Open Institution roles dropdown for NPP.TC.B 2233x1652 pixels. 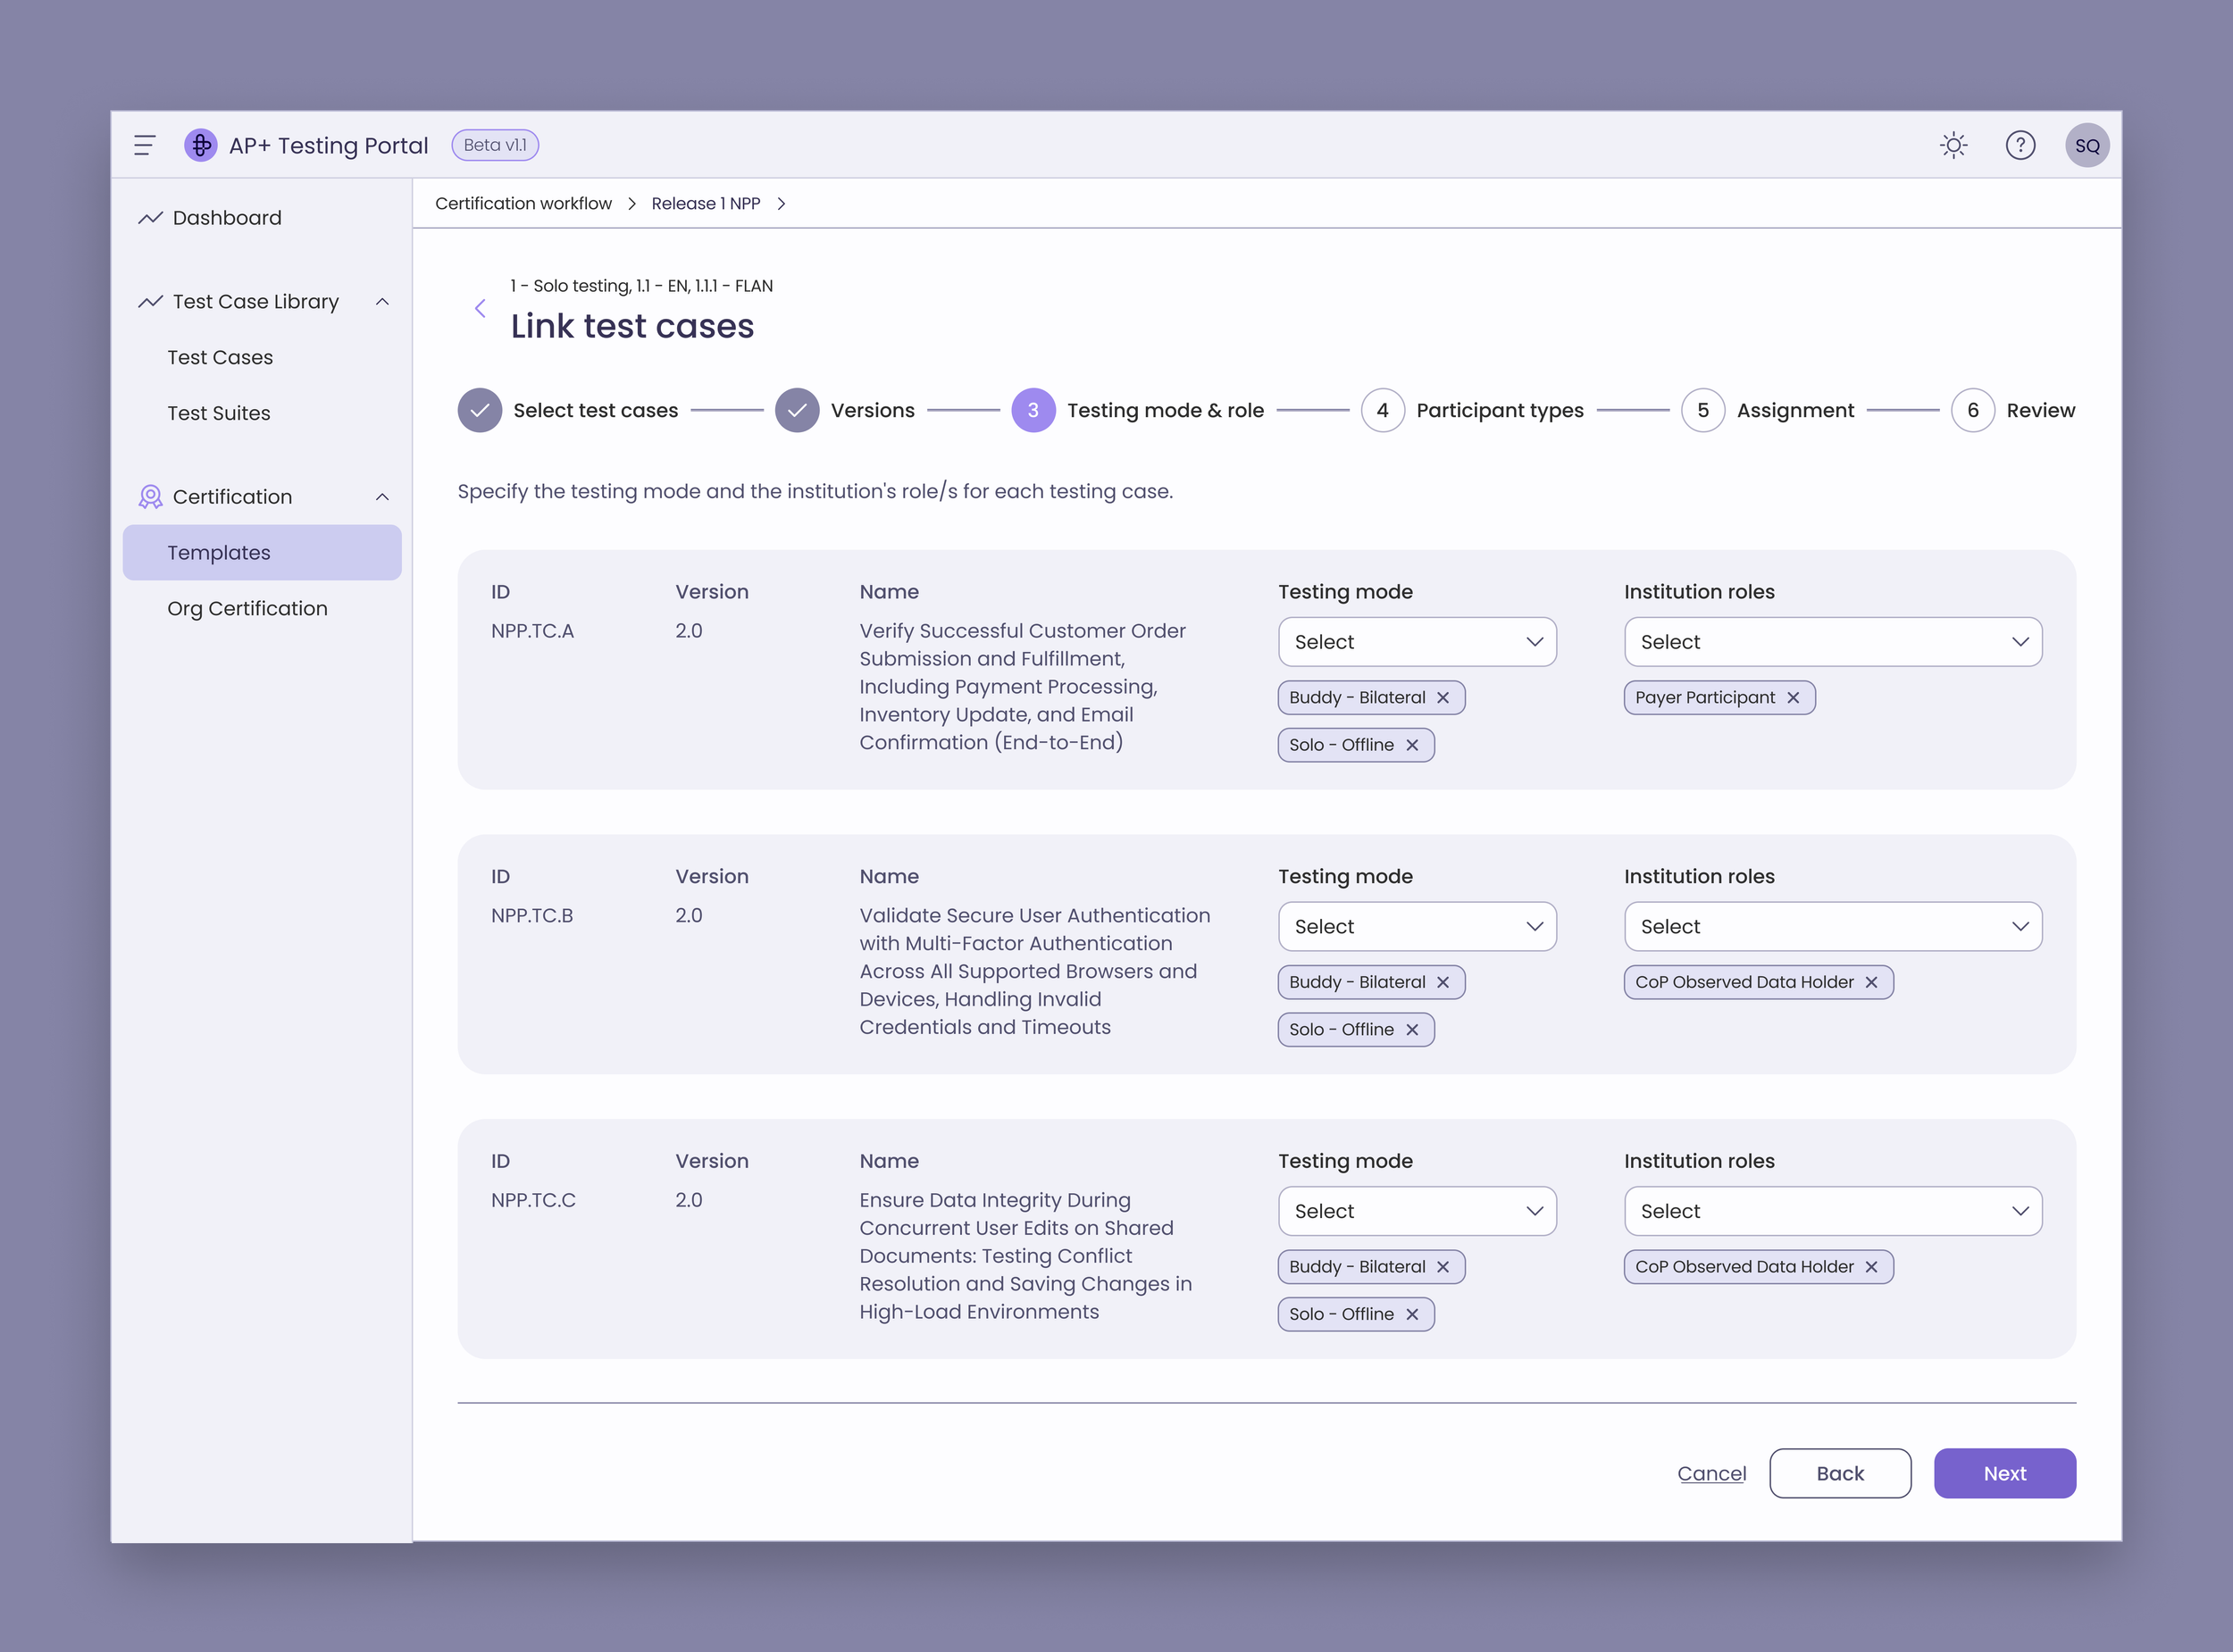coord(1832,927)
